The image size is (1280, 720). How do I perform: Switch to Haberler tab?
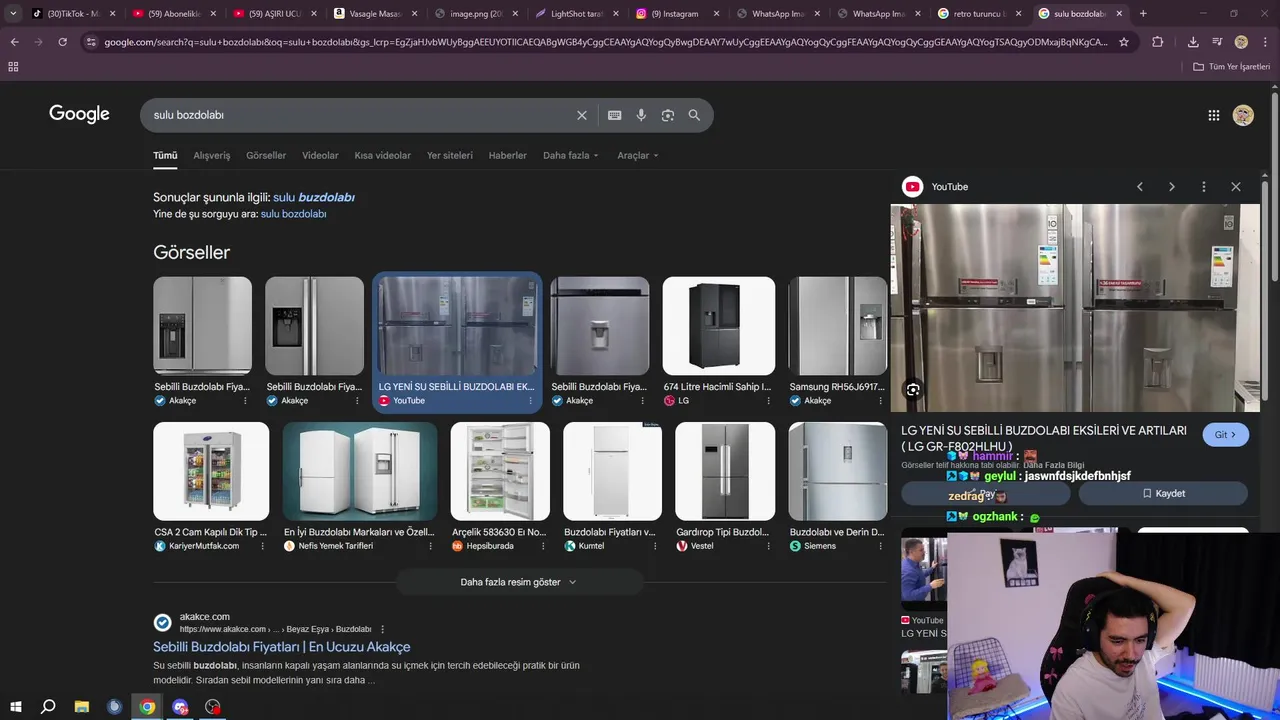coord(507,156)
